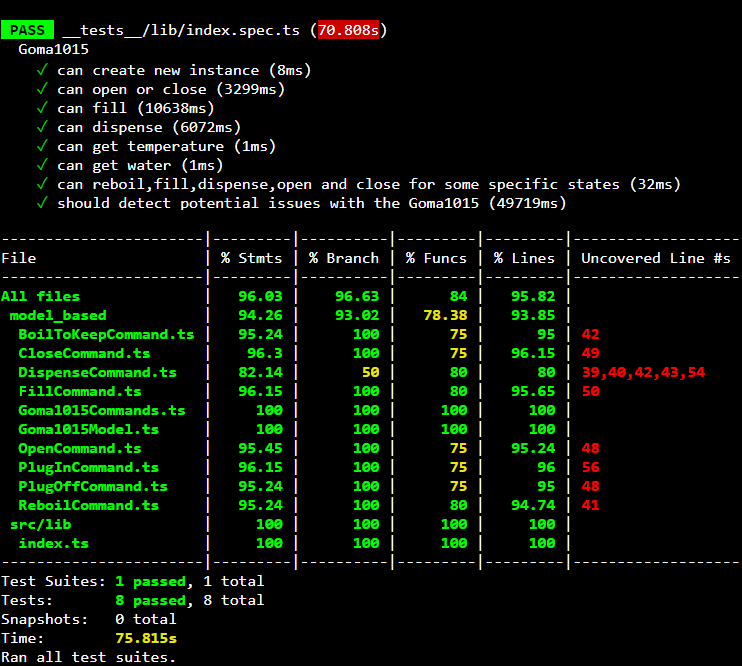The image size is (742, 666).
Task: Click the % Branch column header
Action: tap(344, 258)
